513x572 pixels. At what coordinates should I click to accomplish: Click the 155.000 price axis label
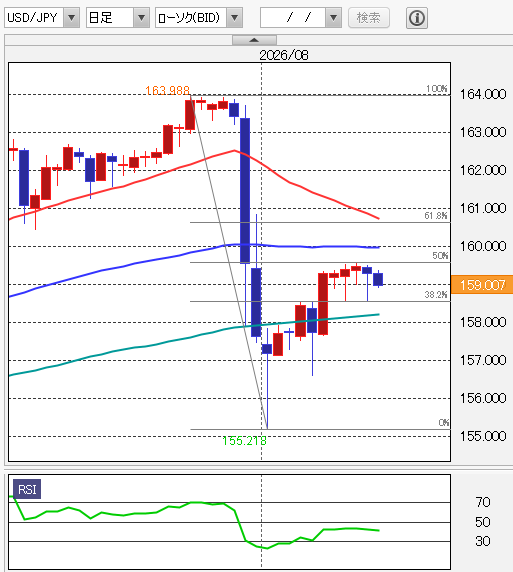coord(483,436)
